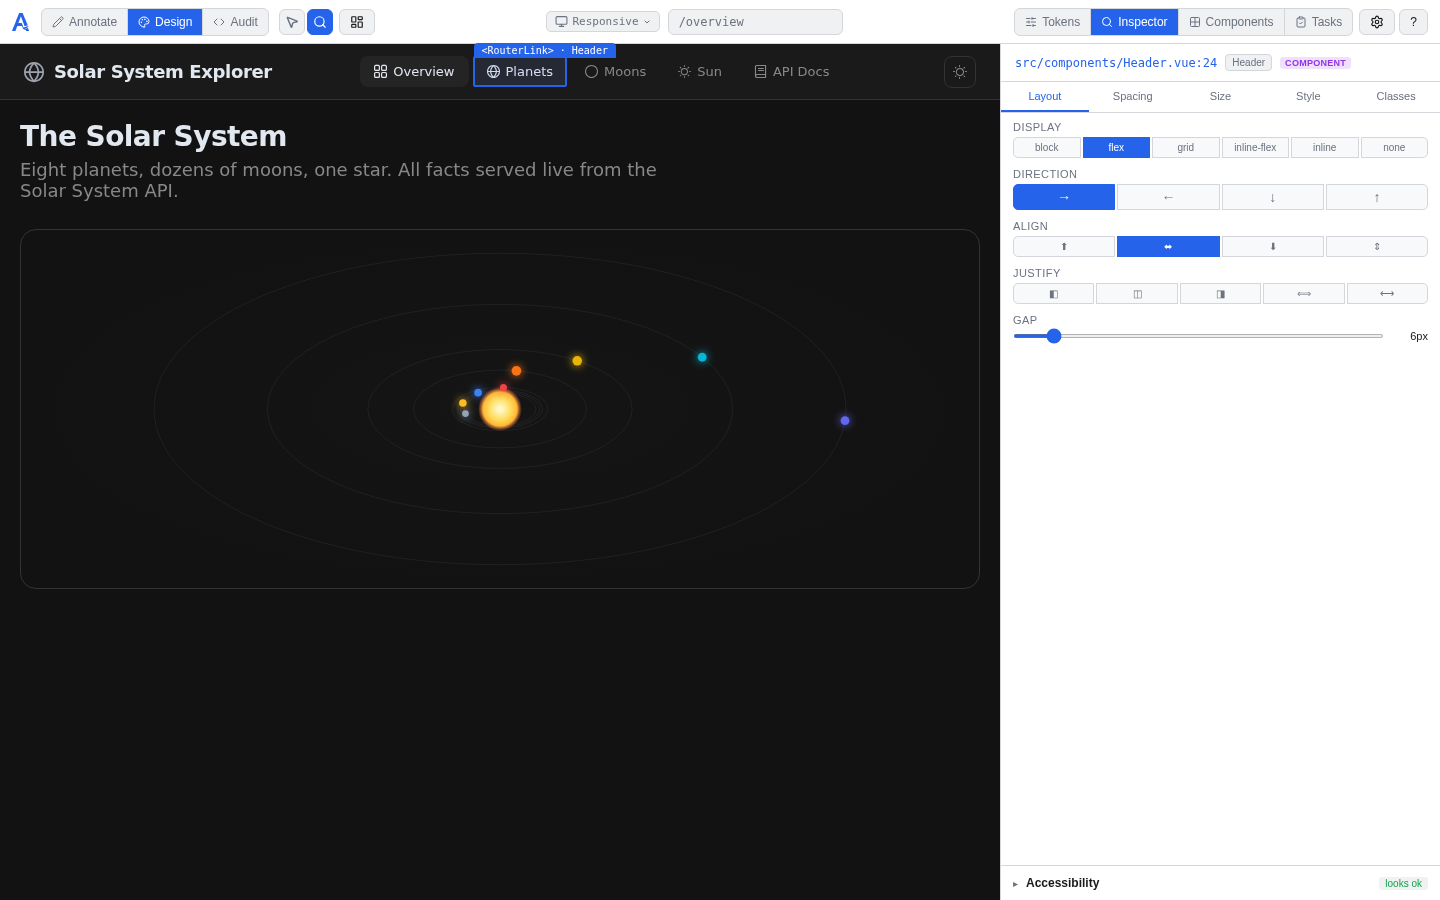1440x900 pixels.
Task: Click the Solar System Explorer globe logo
Action: pos(34,72)
